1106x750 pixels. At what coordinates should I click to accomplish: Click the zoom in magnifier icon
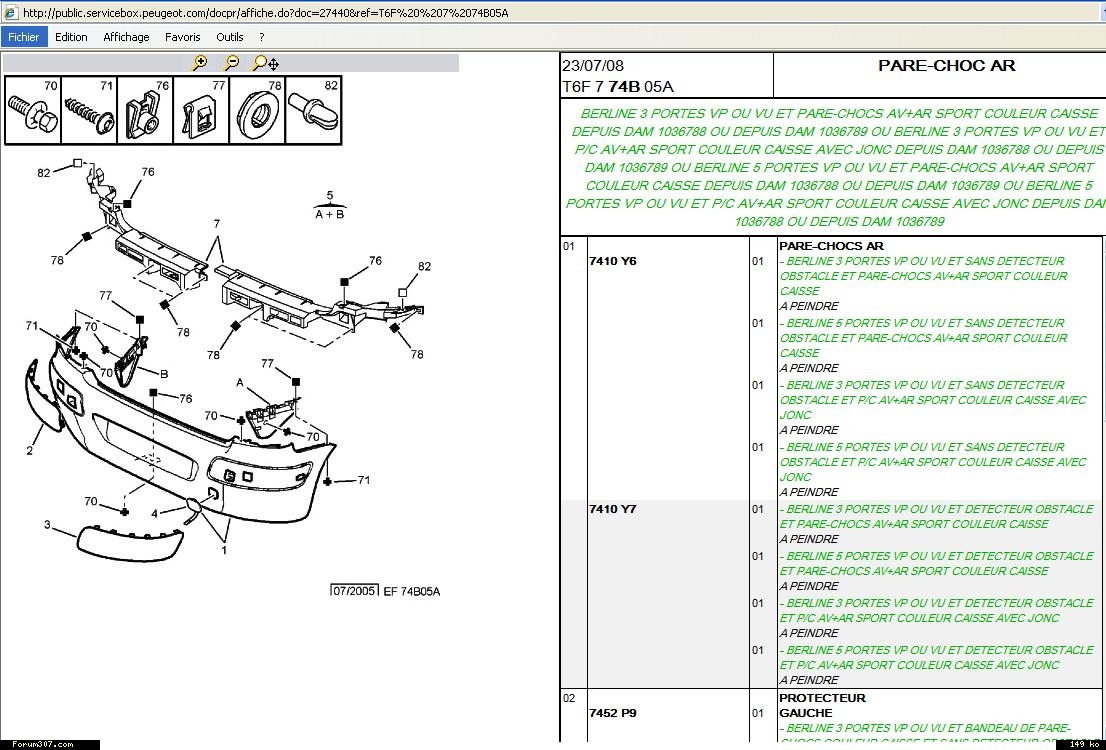pyautogui.click(x=200, y=63)
